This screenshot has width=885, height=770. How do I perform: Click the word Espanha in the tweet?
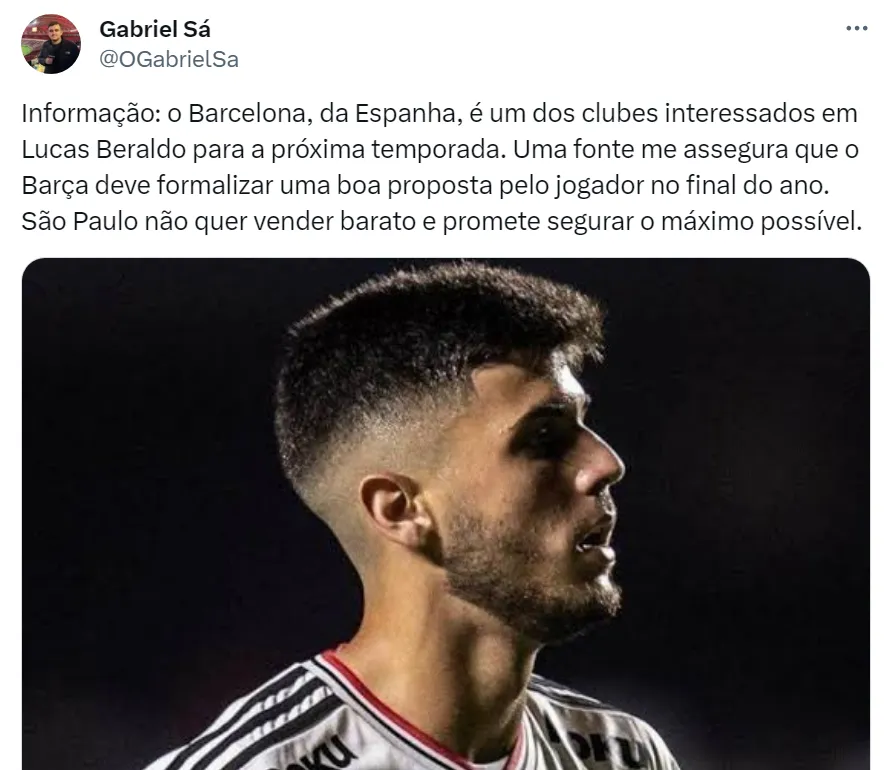405,113
